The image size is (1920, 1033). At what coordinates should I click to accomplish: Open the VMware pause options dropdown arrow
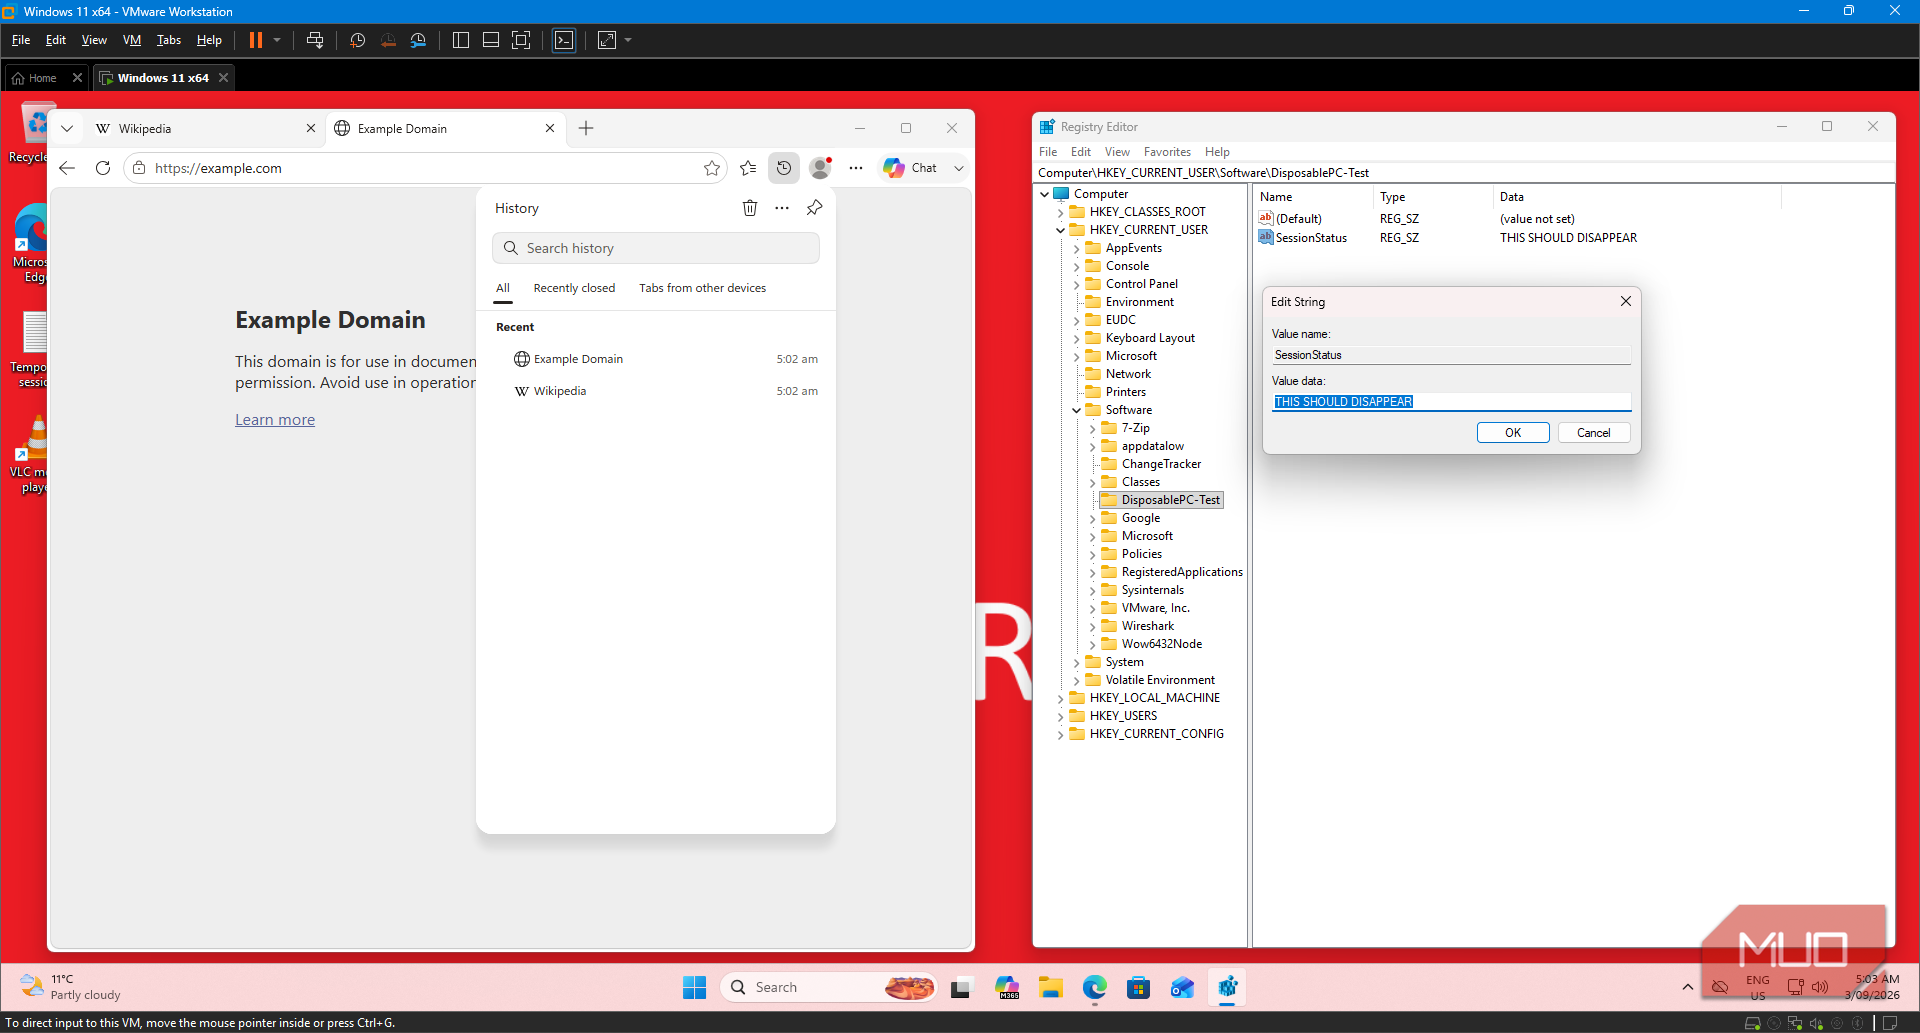pyautogui.click(x=277, y=40)
